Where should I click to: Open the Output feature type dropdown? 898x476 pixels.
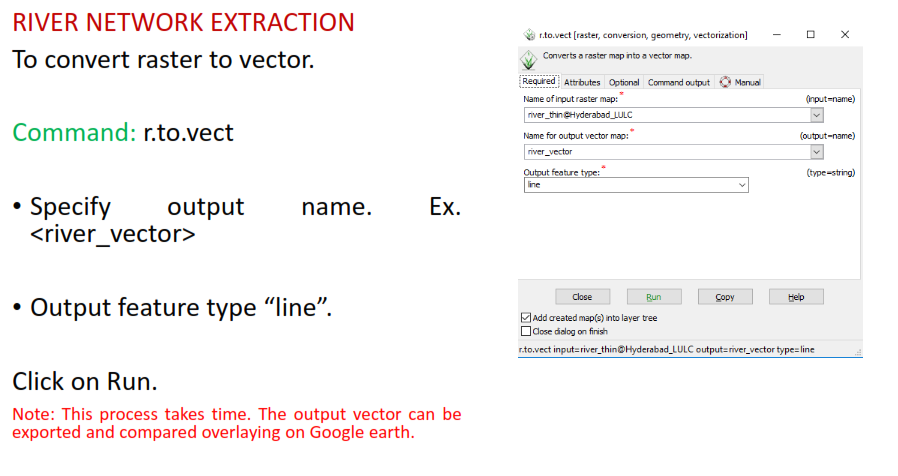(741, 185)
